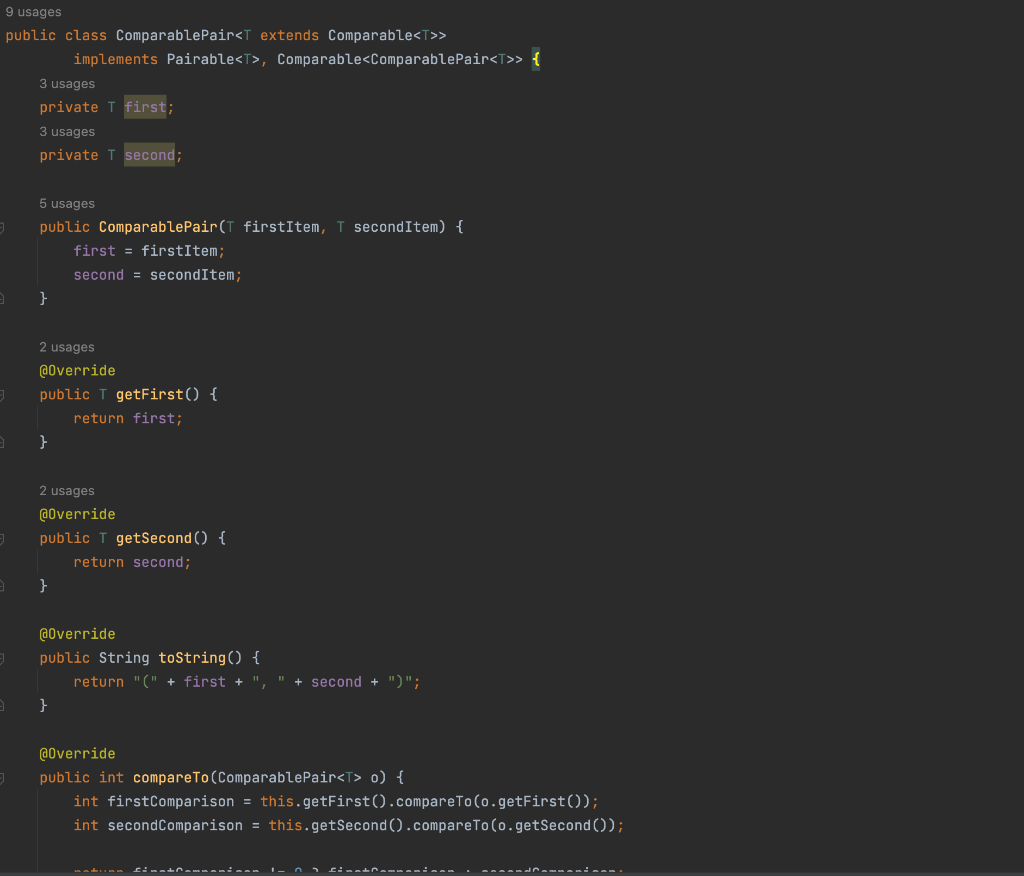Screen dimensions: 1024x876
Task: Click 'second' in 'return second;' statement
Action: pos(158,562)
